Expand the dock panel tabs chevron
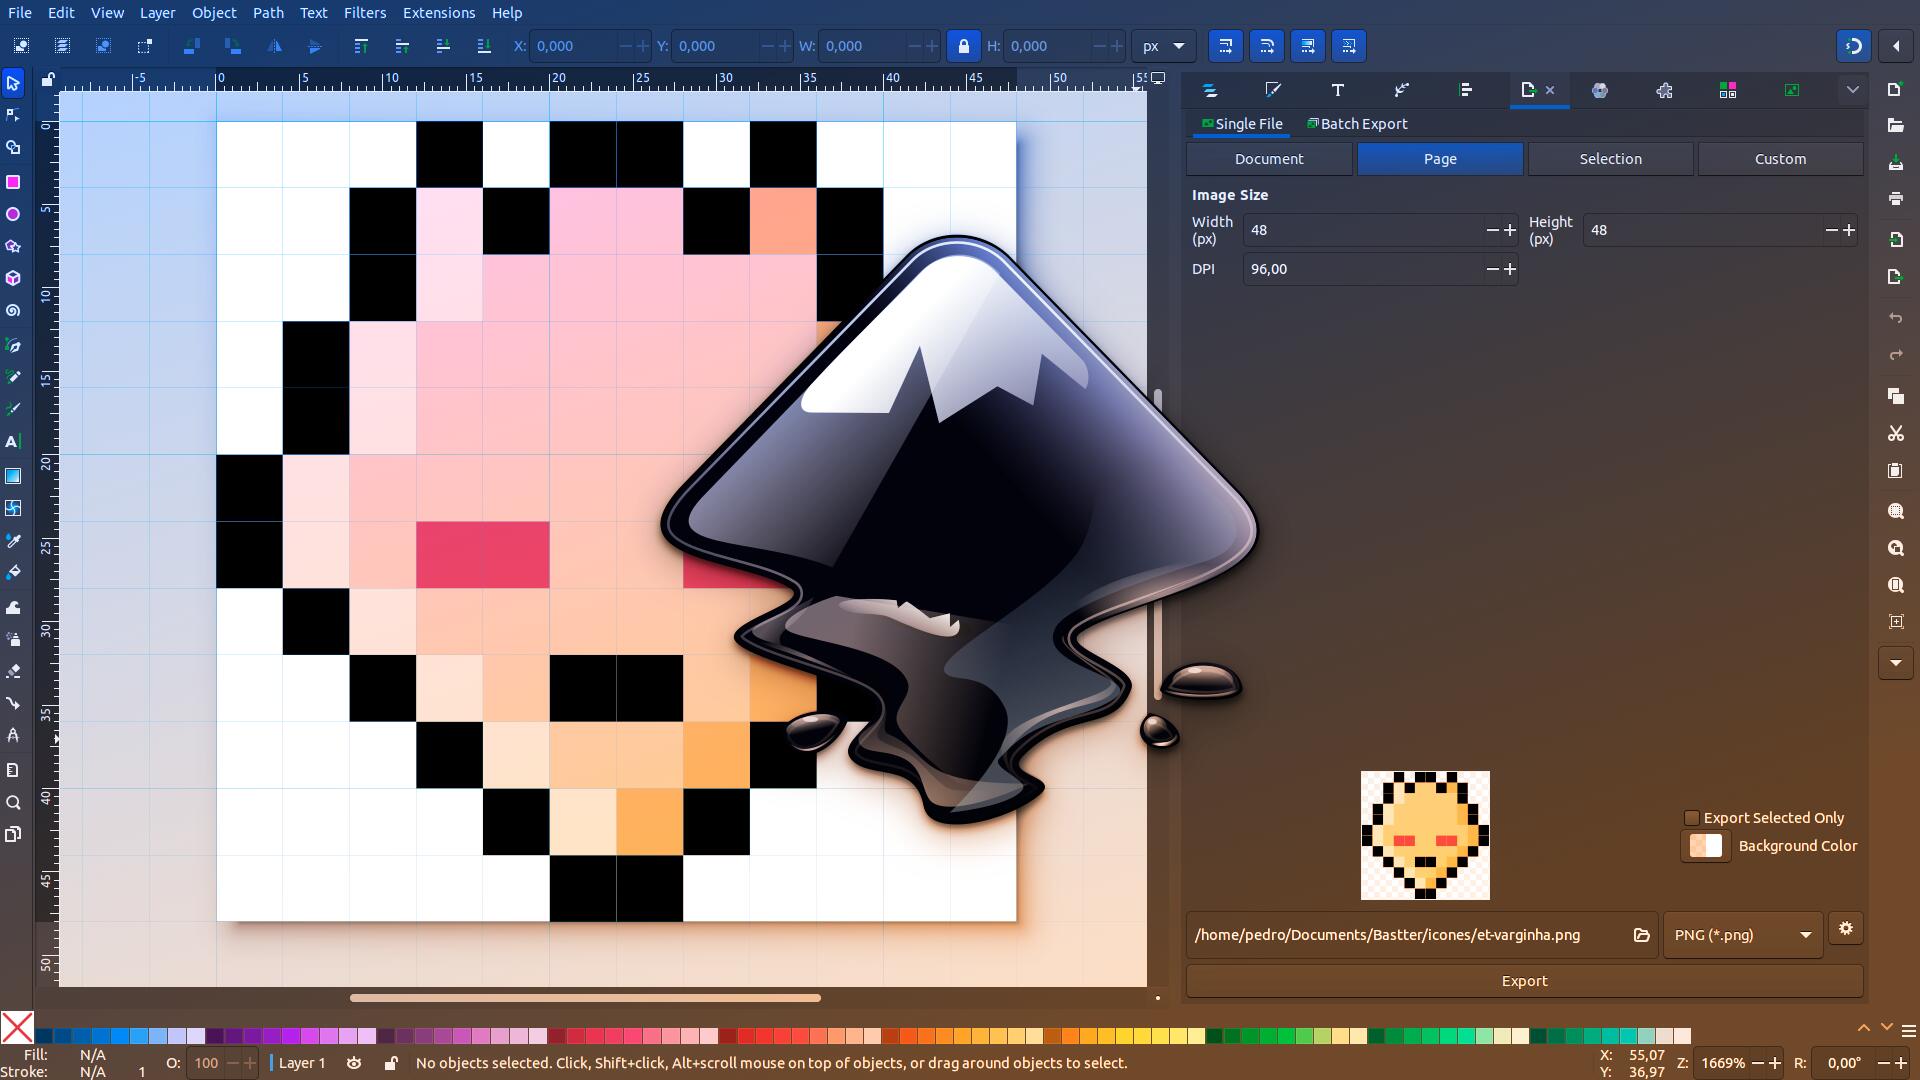 click(1852, 90)
